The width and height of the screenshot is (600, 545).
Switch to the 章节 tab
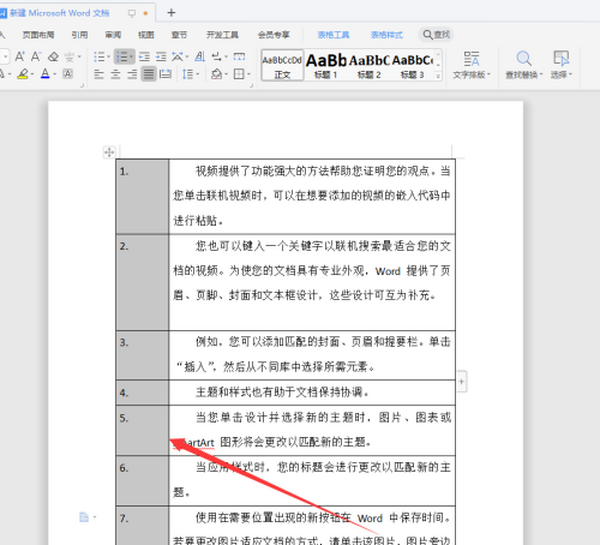pyautogui.click(x=179, y=35)
